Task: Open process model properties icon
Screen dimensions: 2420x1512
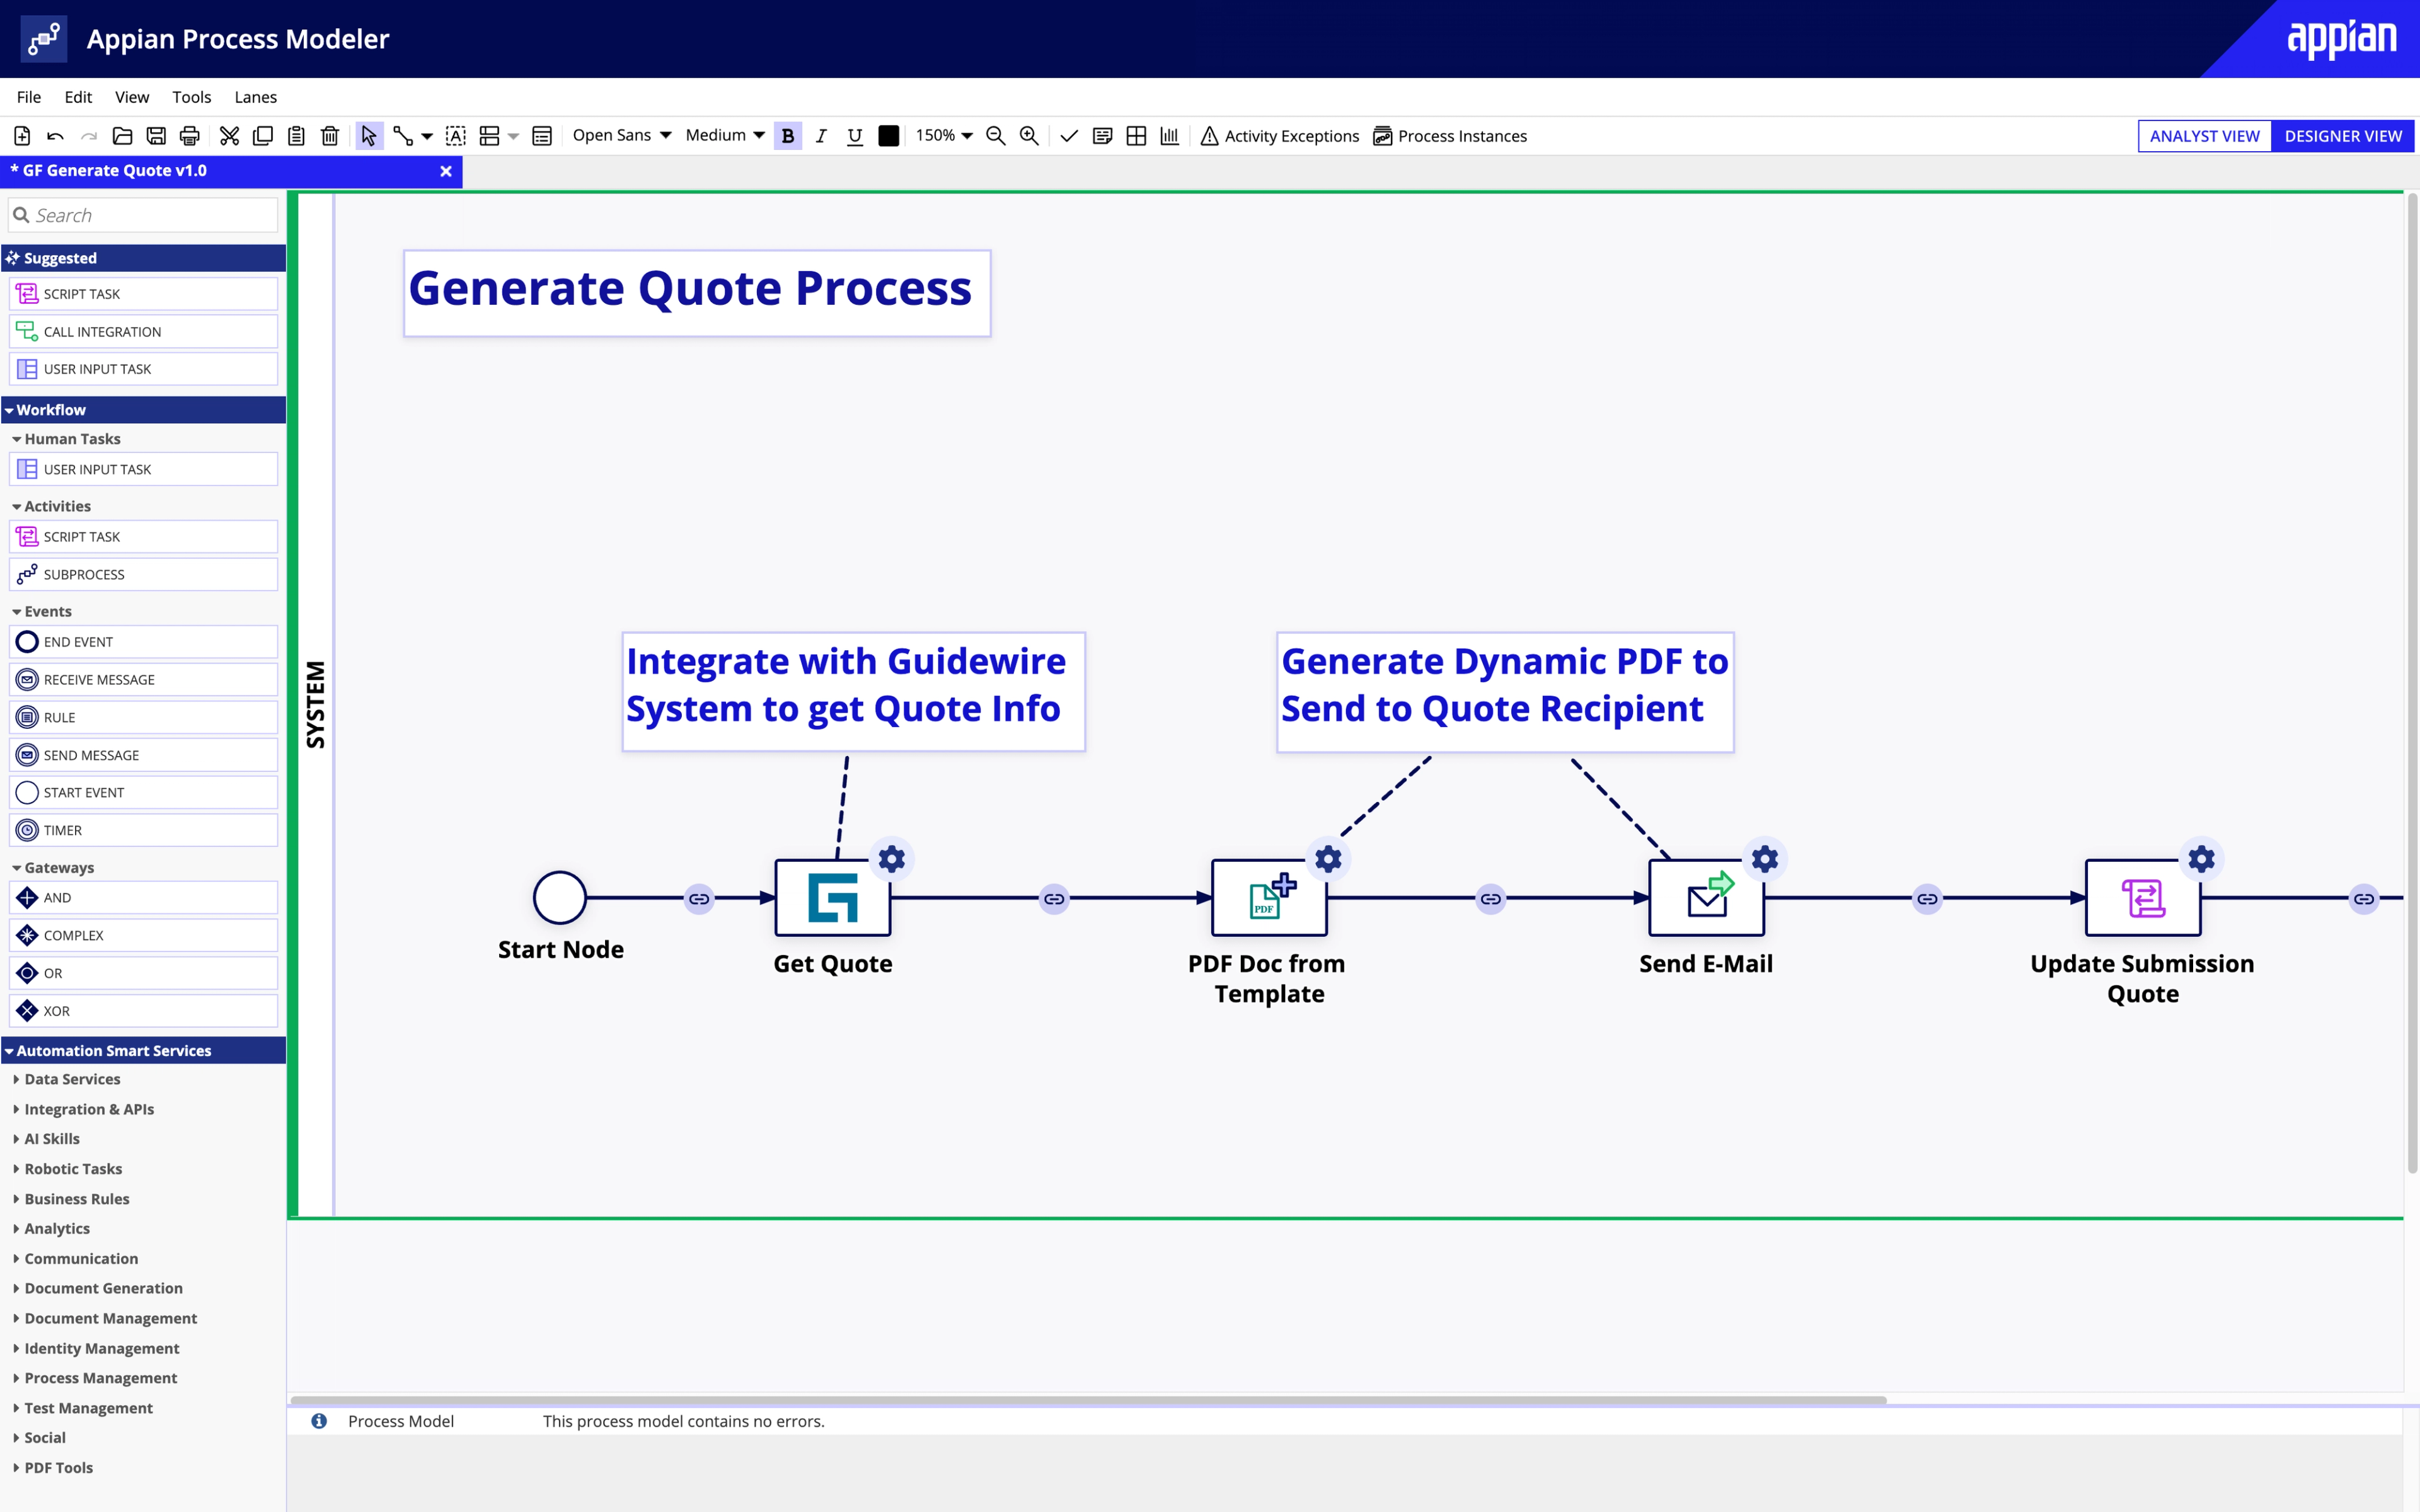Action: [x=542, y=136]
